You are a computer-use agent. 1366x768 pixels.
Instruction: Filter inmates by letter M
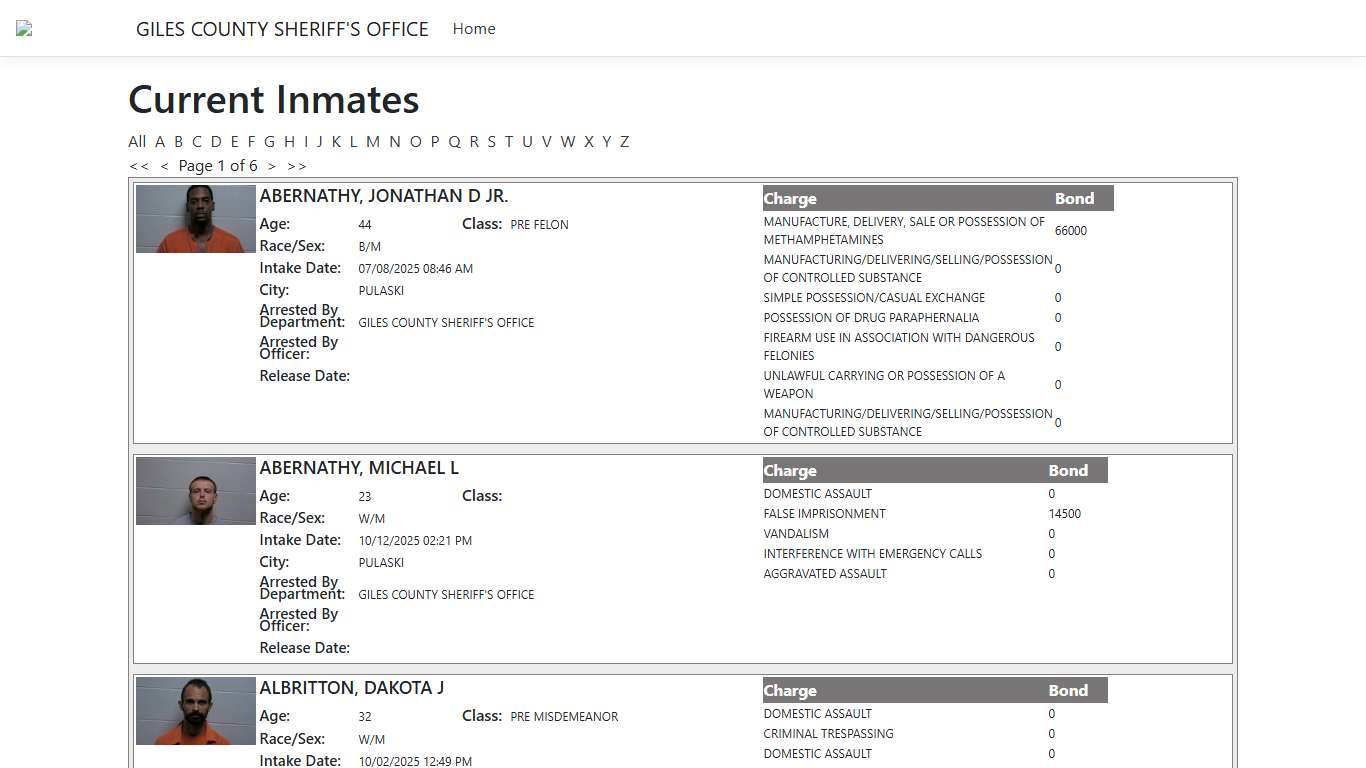(373, 141)
